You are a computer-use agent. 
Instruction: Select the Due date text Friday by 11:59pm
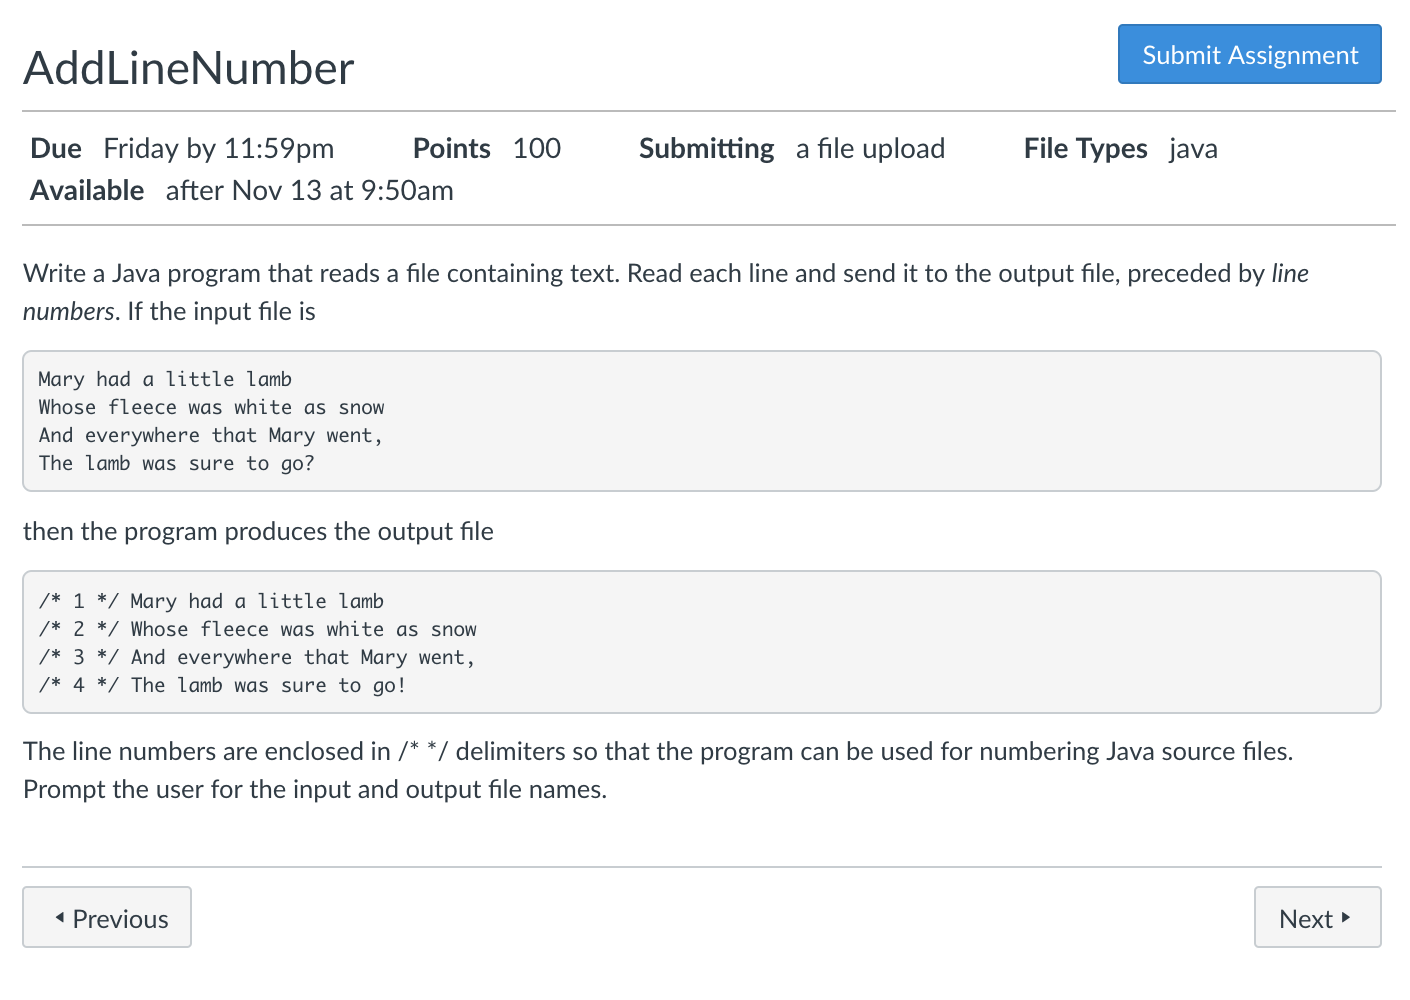coord(218,148)
